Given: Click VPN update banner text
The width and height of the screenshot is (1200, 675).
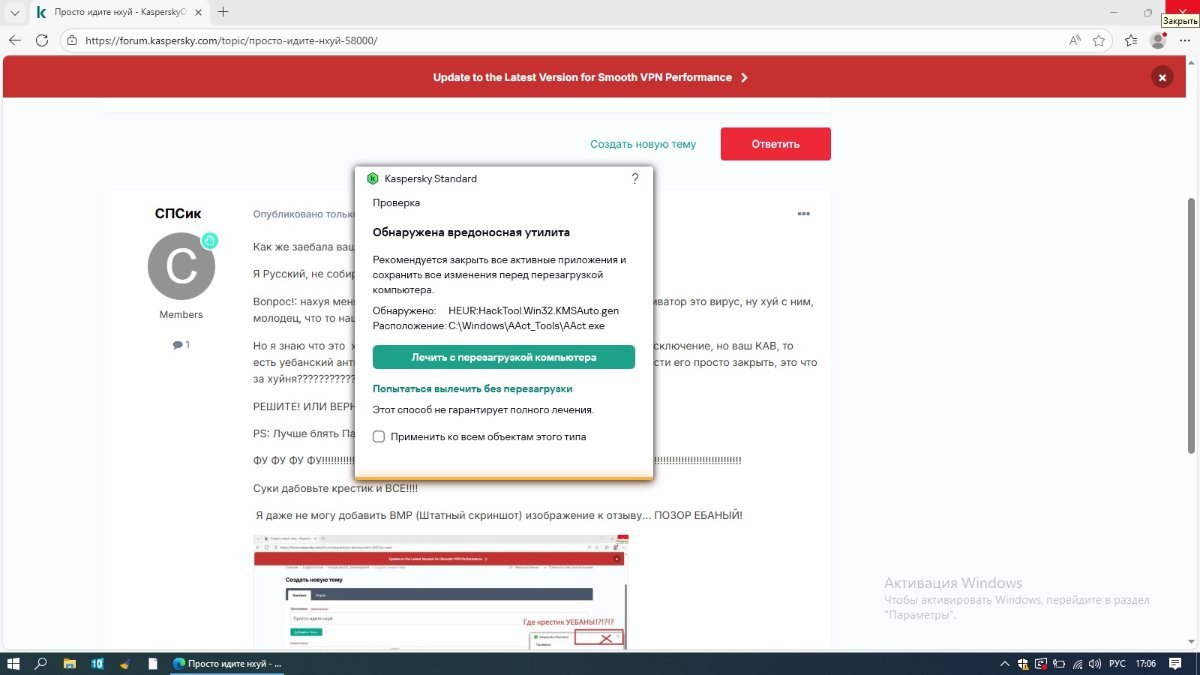Looking at the screenshot, I should click(x=583, y=77).
